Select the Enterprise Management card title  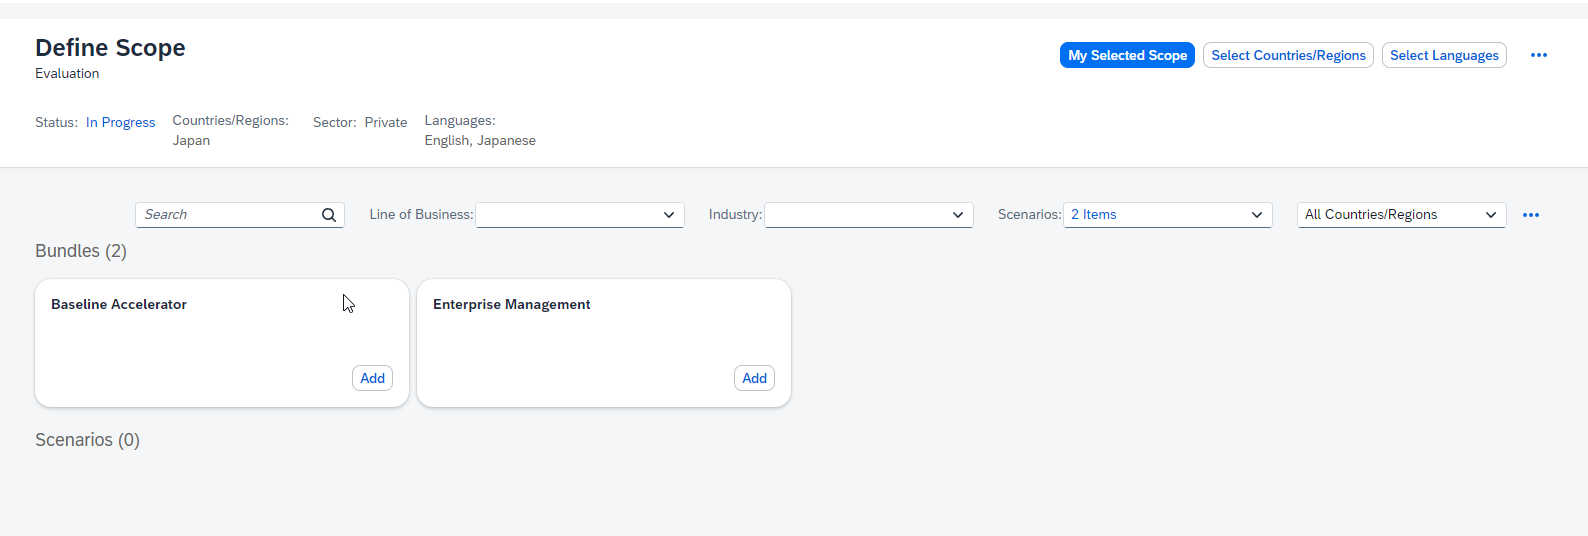511,304
